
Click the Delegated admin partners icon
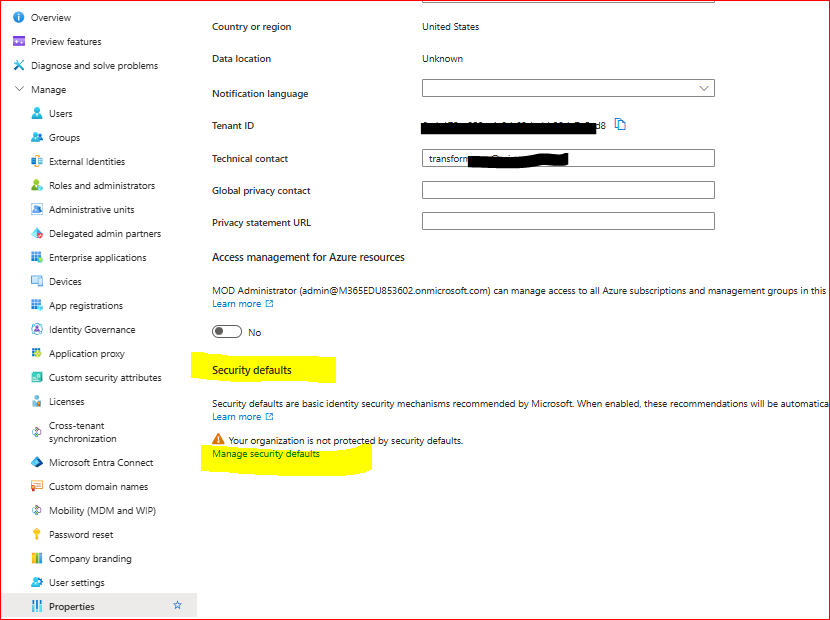(x=37, y=233)
